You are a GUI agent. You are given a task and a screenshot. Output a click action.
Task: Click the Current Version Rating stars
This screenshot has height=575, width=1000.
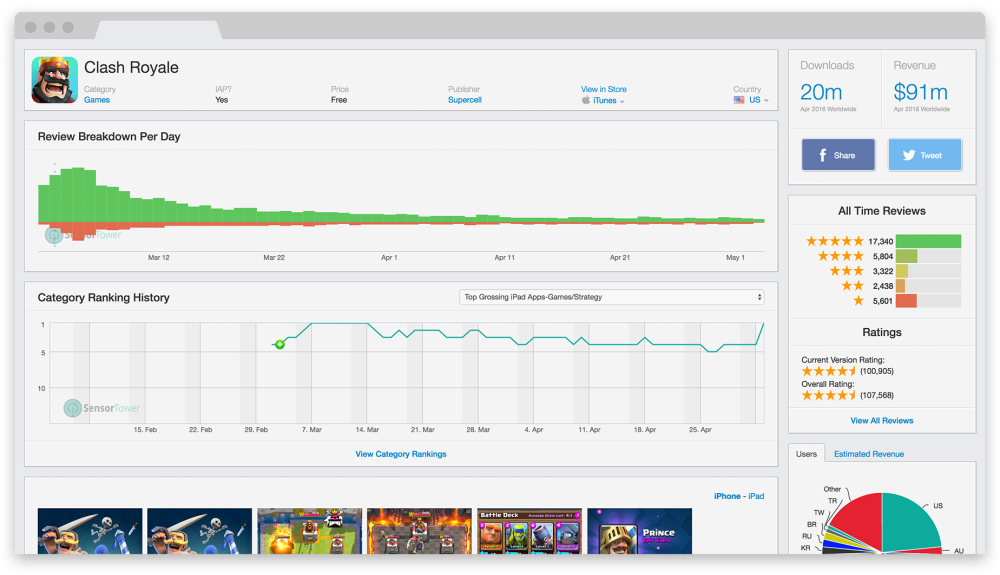pyautogui.click(x=829, y=371)
